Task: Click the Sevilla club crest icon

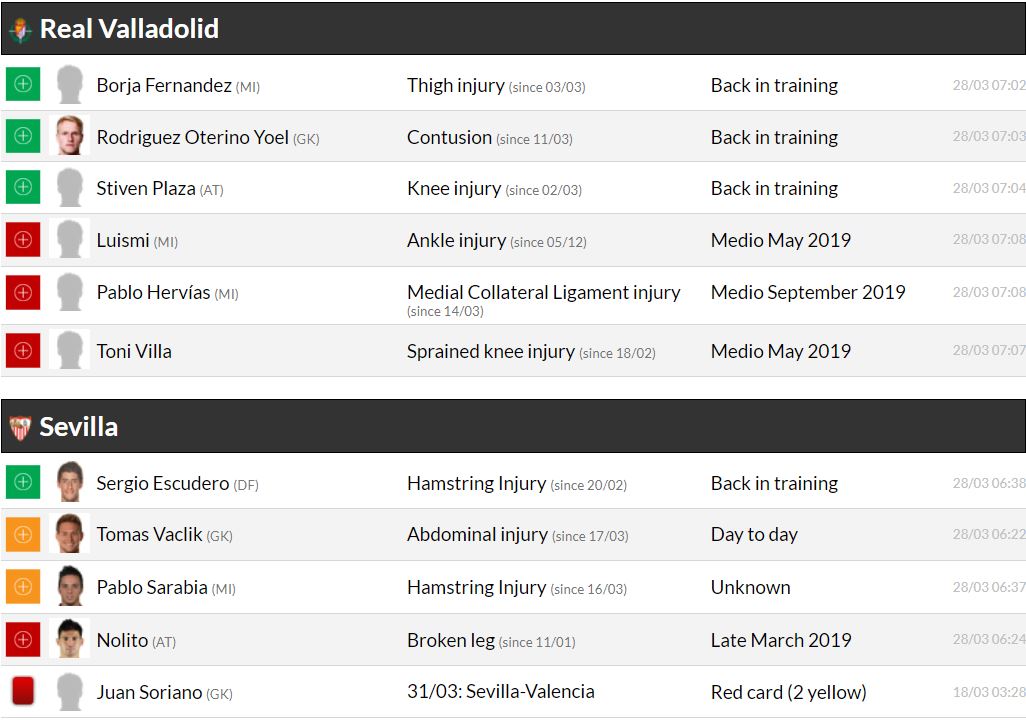Action: click(20, 428)
